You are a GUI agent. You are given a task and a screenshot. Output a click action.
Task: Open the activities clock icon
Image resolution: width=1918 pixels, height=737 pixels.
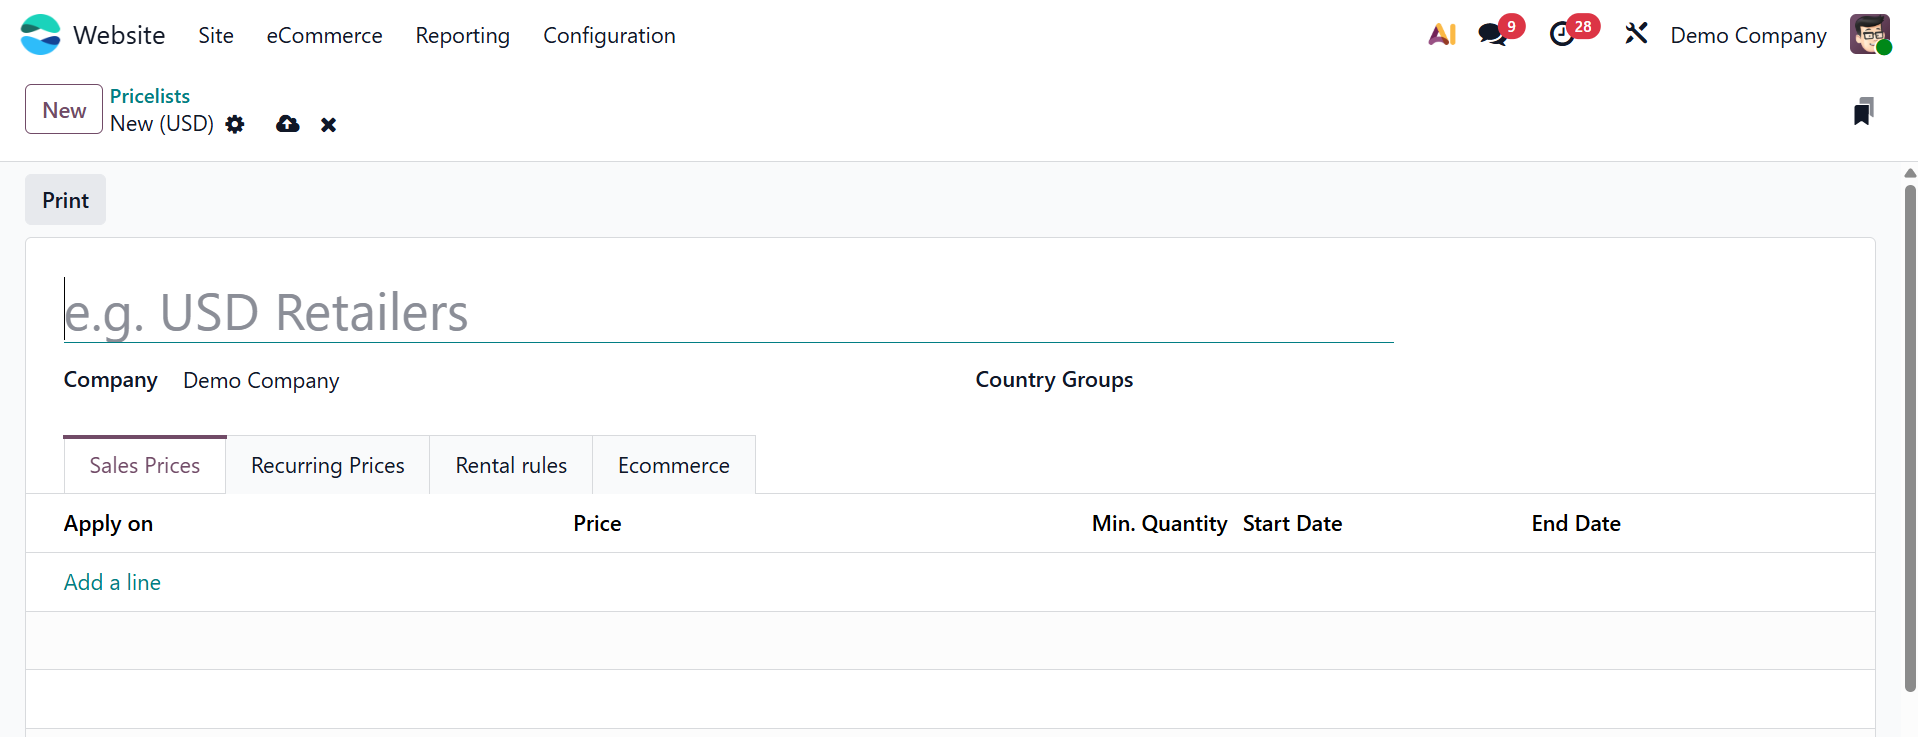pyautogui.click(x=1561, y=35)
